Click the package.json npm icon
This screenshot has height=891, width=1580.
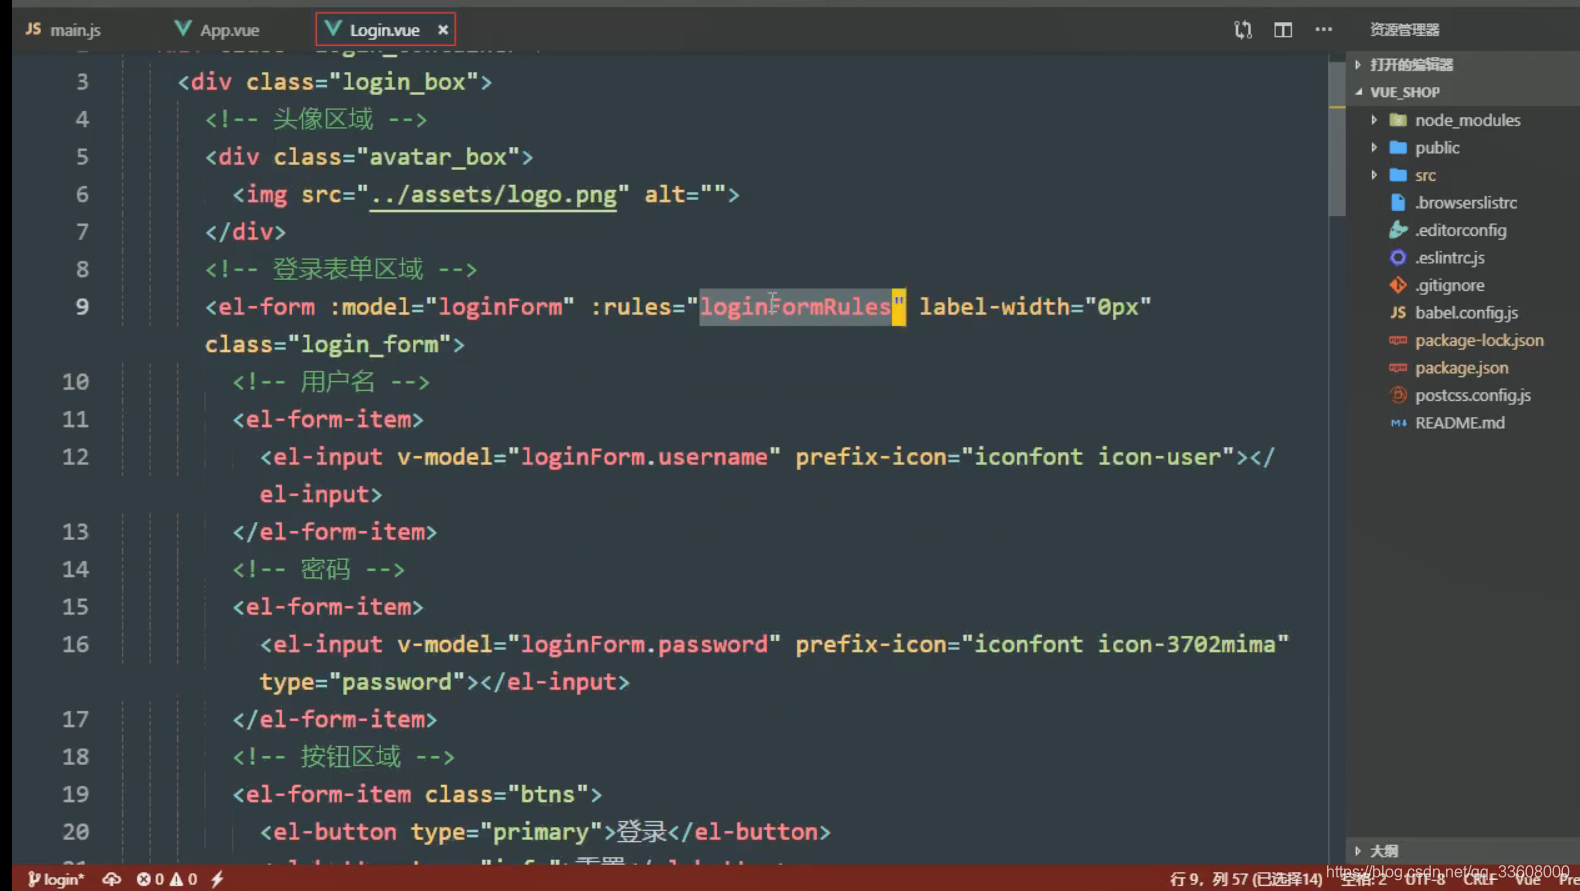click(x=1398, y=368)
